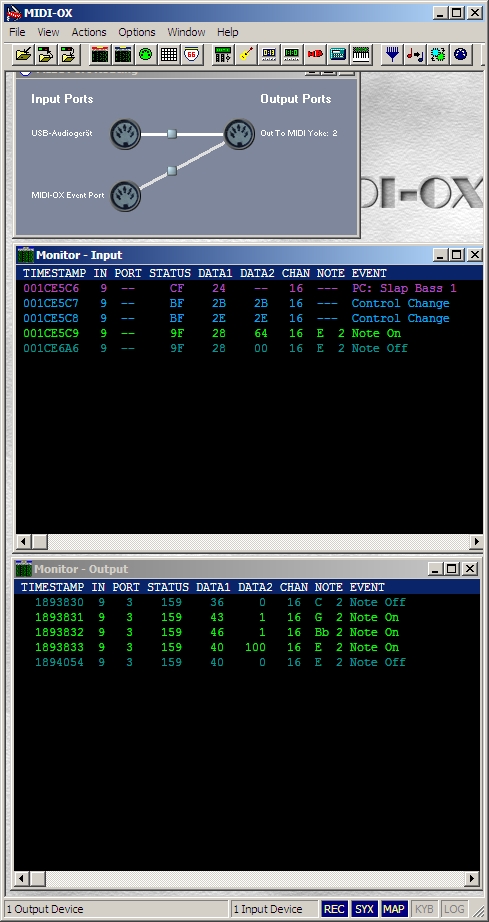This screenshot has height=922, width=489.
Task: Click Monitor - Output scrollbar left arrow
Action: coord(22,879)
